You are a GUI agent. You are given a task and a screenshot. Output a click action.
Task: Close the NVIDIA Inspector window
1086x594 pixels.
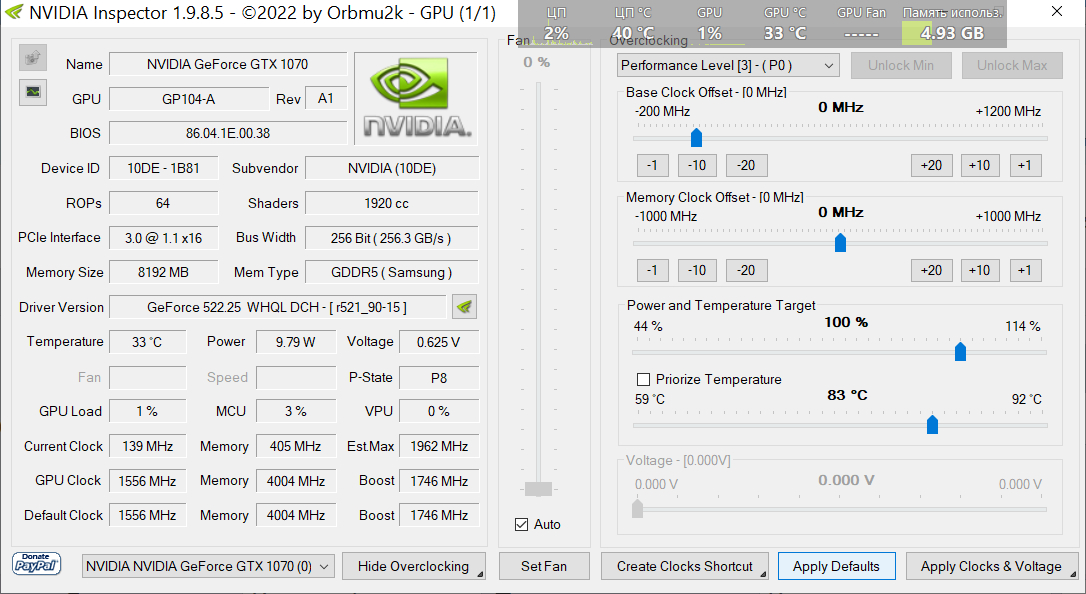[1057, 12]
